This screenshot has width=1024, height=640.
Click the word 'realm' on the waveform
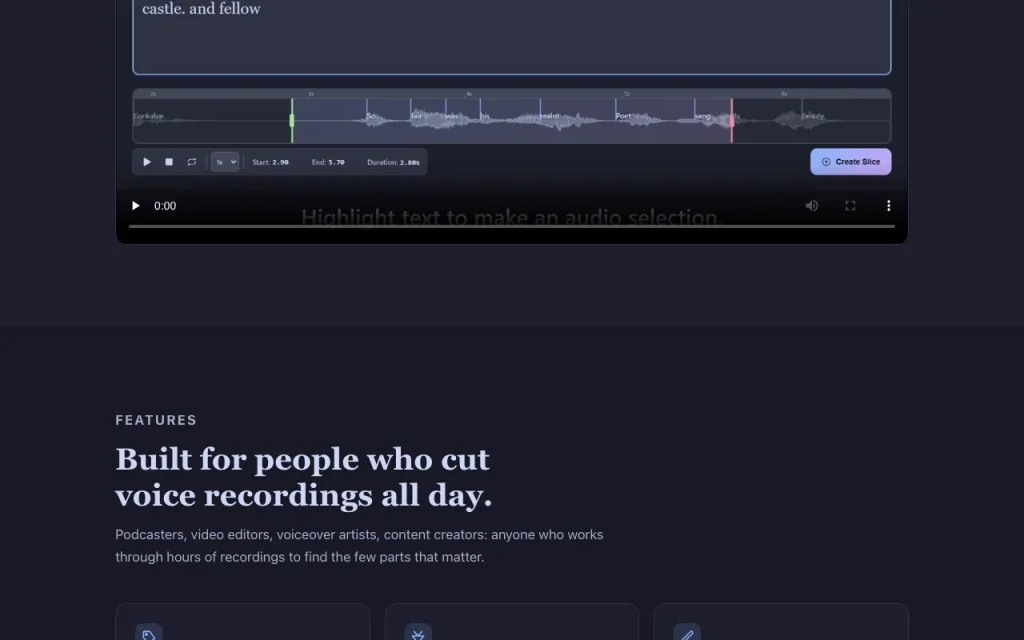click(550, 116)
